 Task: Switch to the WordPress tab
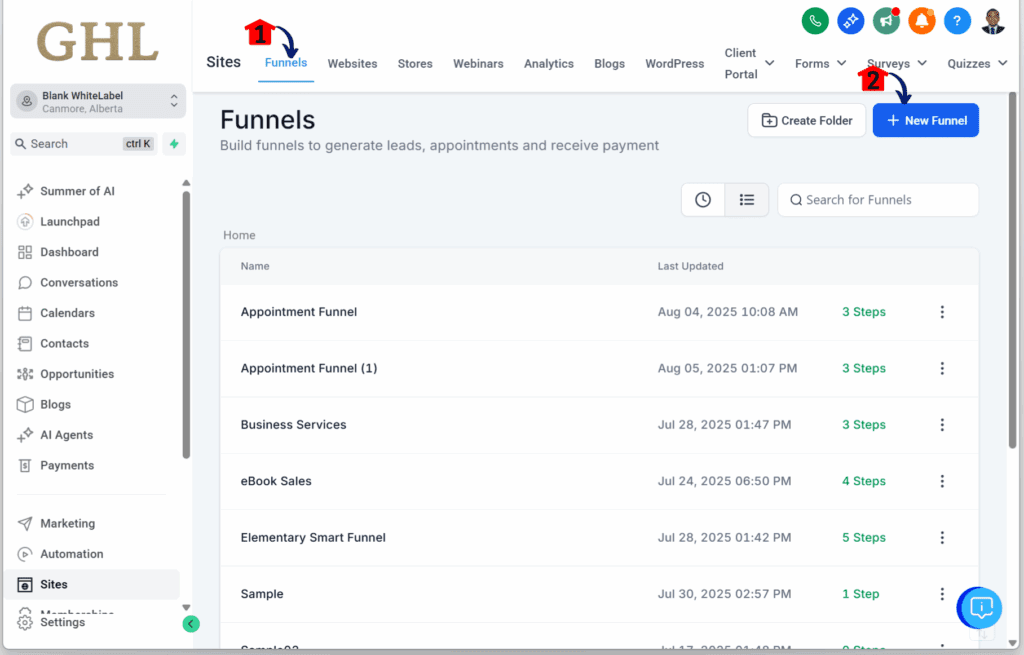click(x=675, y=63)
